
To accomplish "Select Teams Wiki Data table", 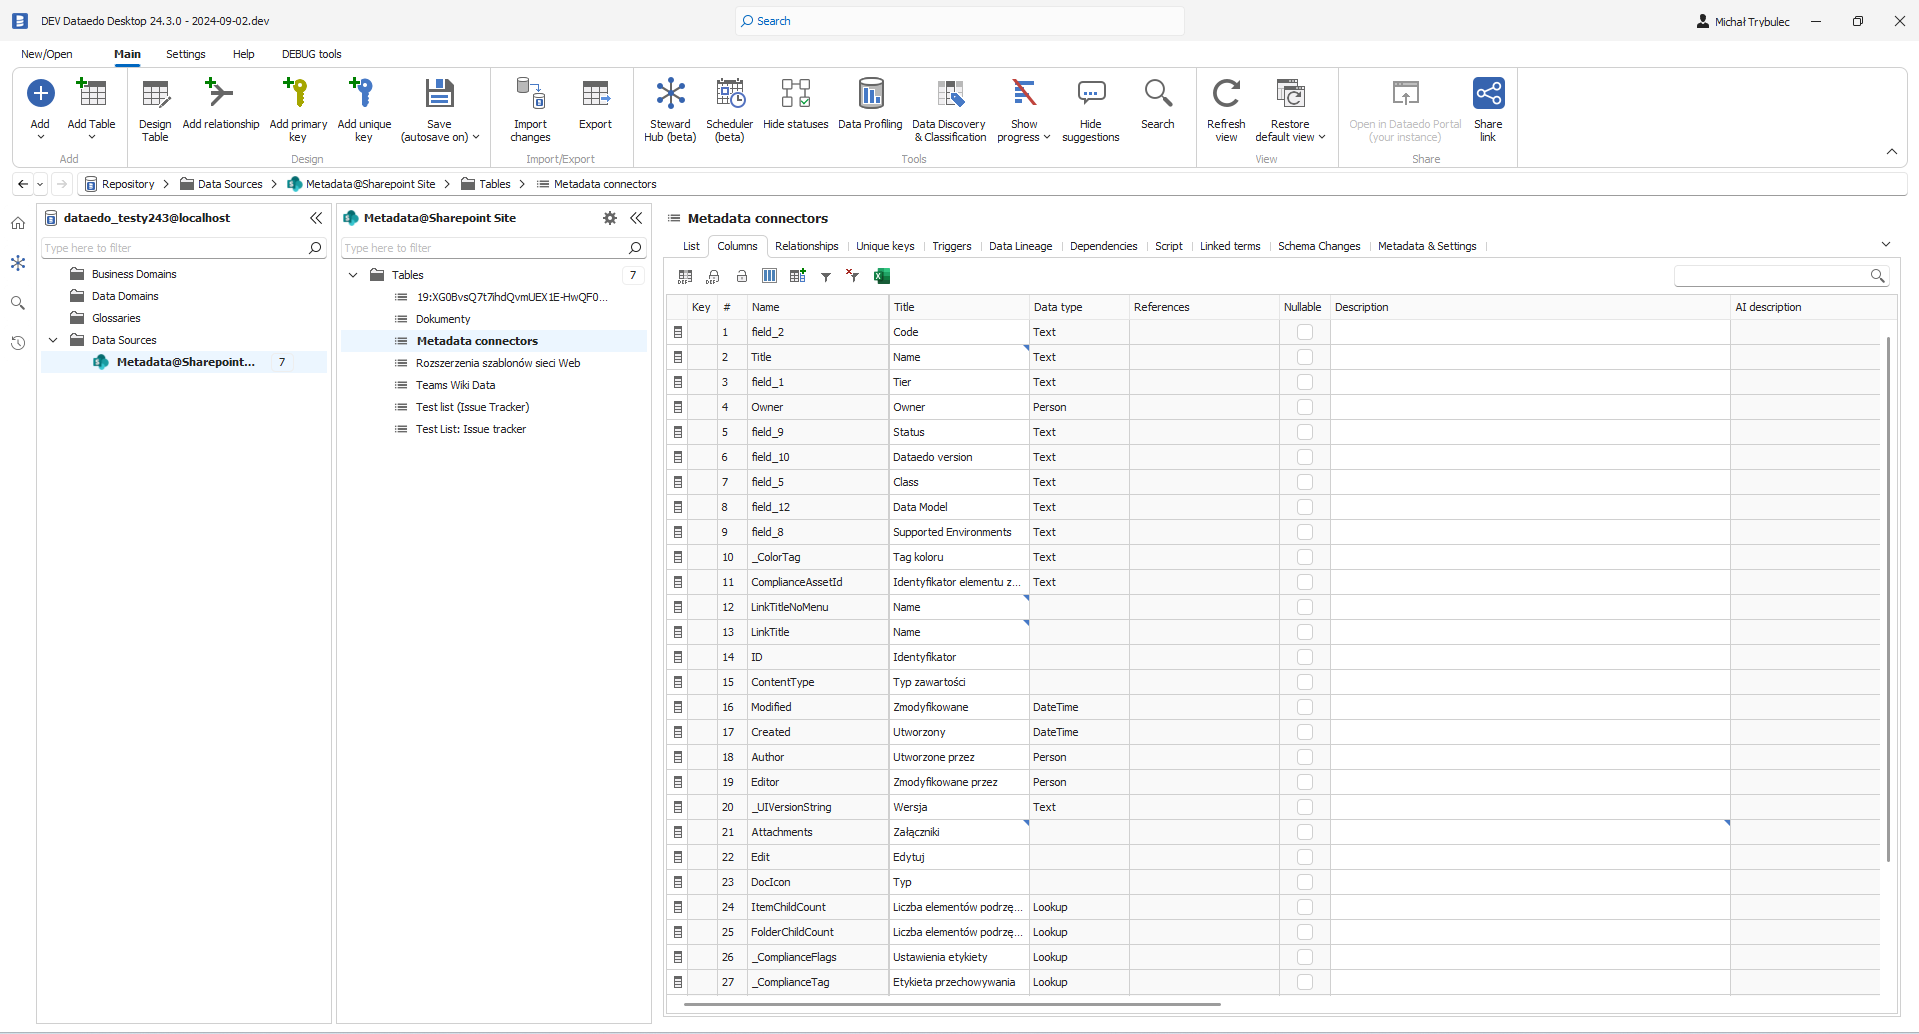I will coord(456,385).
